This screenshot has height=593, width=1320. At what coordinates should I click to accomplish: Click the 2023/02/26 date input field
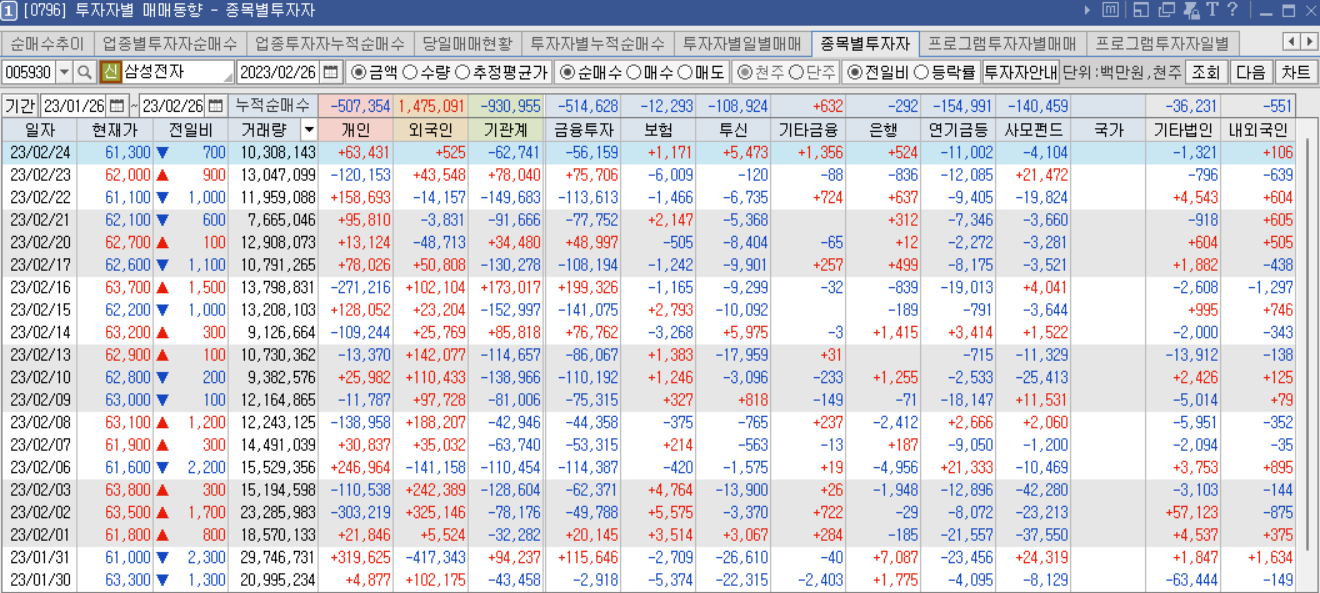tap(279, 72)
